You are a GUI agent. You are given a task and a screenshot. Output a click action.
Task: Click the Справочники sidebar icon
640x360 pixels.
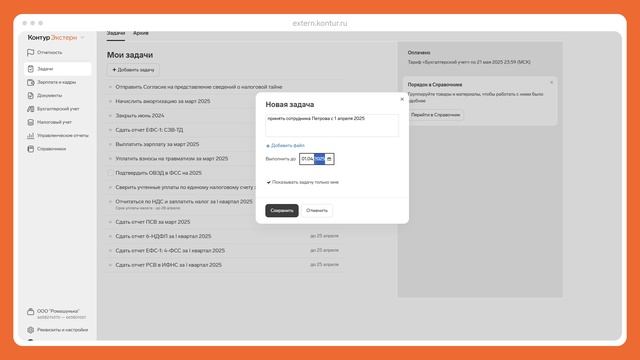click(31, 149)
